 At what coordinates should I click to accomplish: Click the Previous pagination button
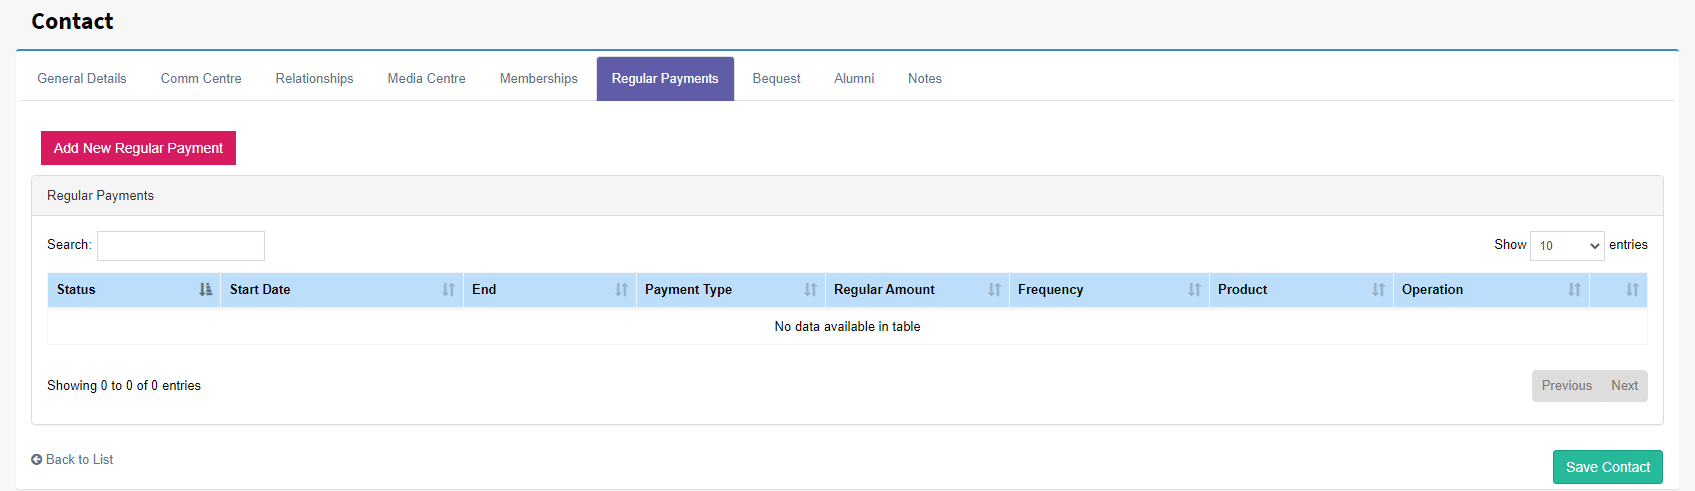click(x=1567, y=386)
